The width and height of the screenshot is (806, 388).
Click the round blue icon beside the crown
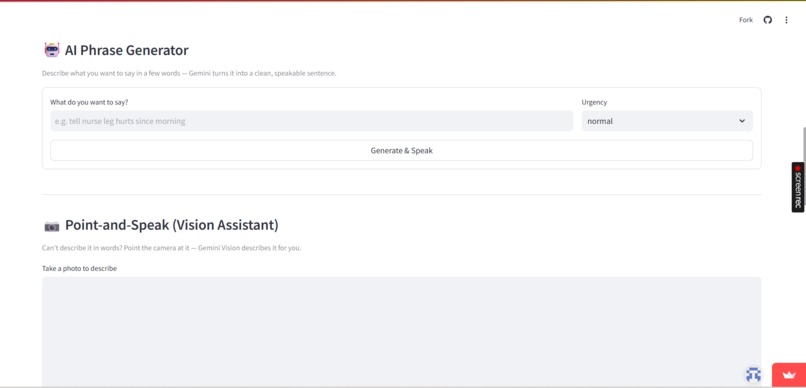(x=754, y=374)
